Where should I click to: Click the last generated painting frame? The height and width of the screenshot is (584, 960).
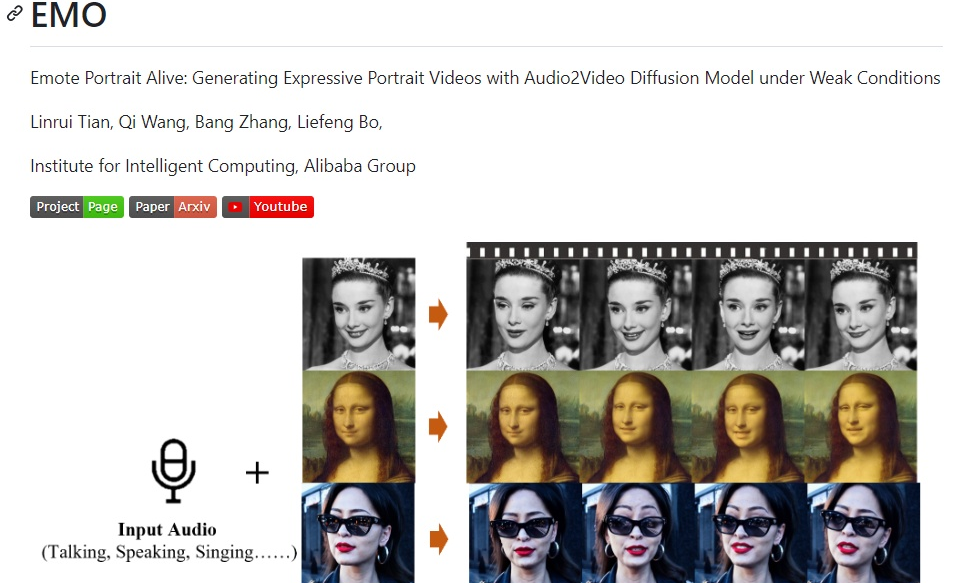pyautogui.click(x=861, y=427)
